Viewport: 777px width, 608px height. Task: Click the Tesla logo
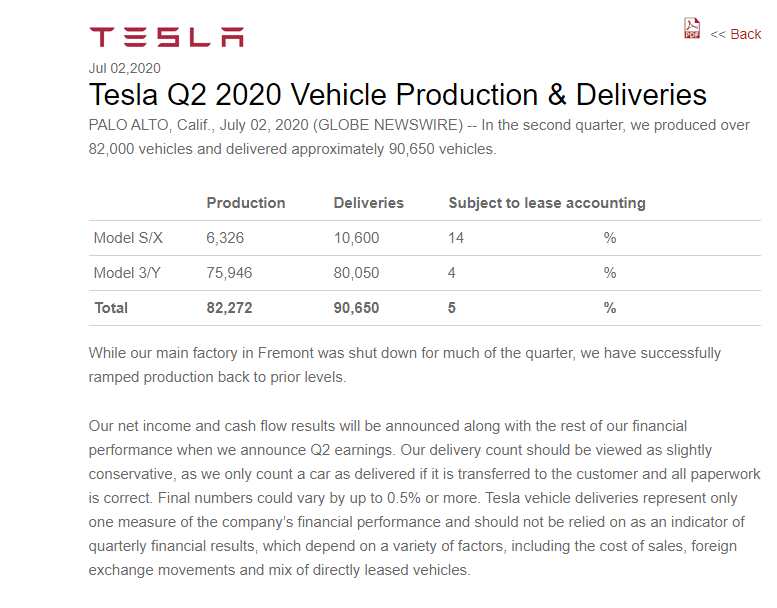click(166, 37)
